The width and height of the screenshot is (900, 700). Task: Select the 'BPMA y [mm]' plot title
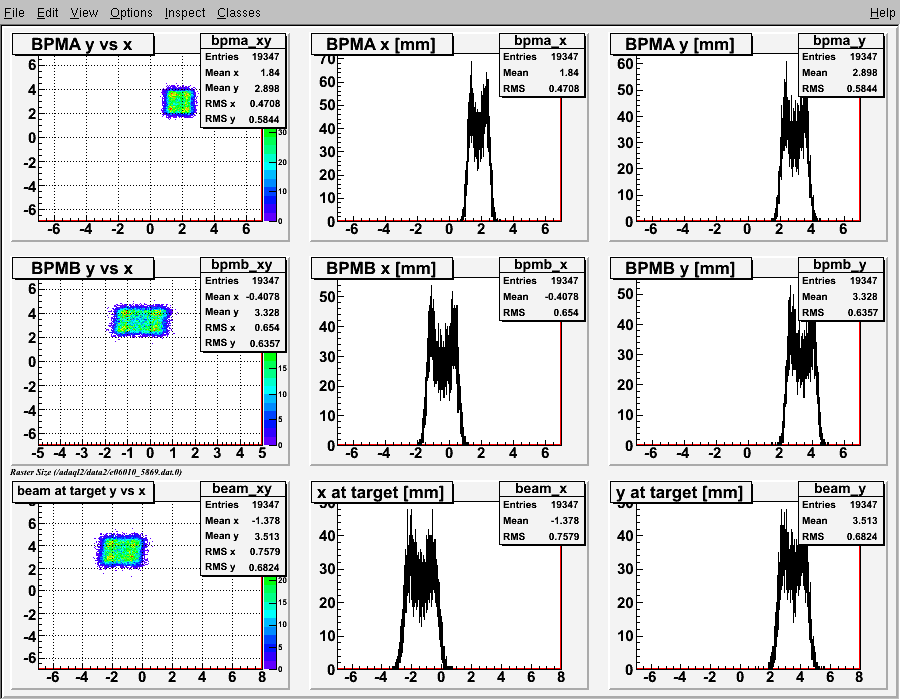pos(681,44)
